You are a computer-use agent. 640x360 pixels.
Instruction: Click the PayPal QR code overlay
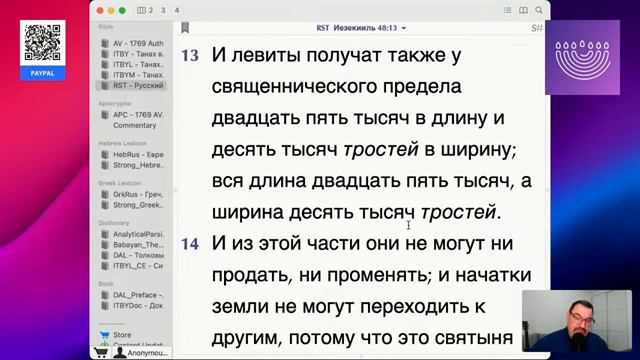point(42,43)
